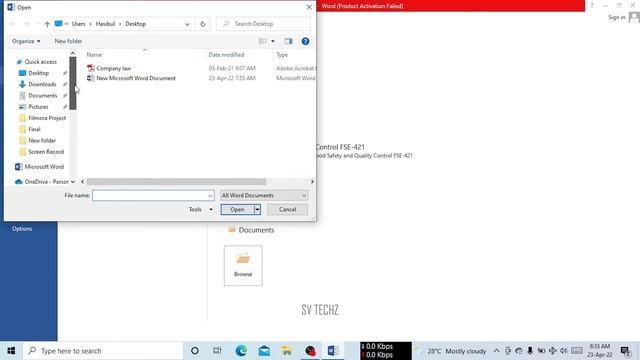
Task: Sort files by Date modified column
Action: point(226,55)
